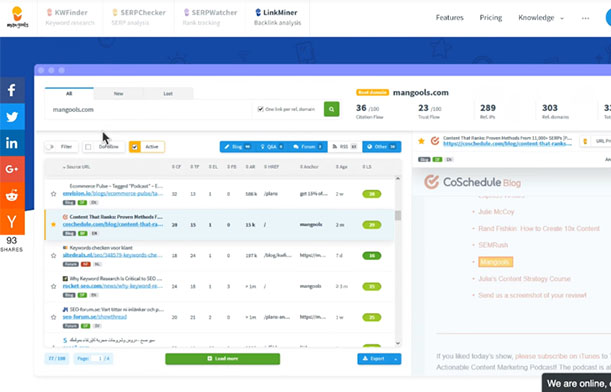Share via the Google Plus icon

(x=12, y=169)
